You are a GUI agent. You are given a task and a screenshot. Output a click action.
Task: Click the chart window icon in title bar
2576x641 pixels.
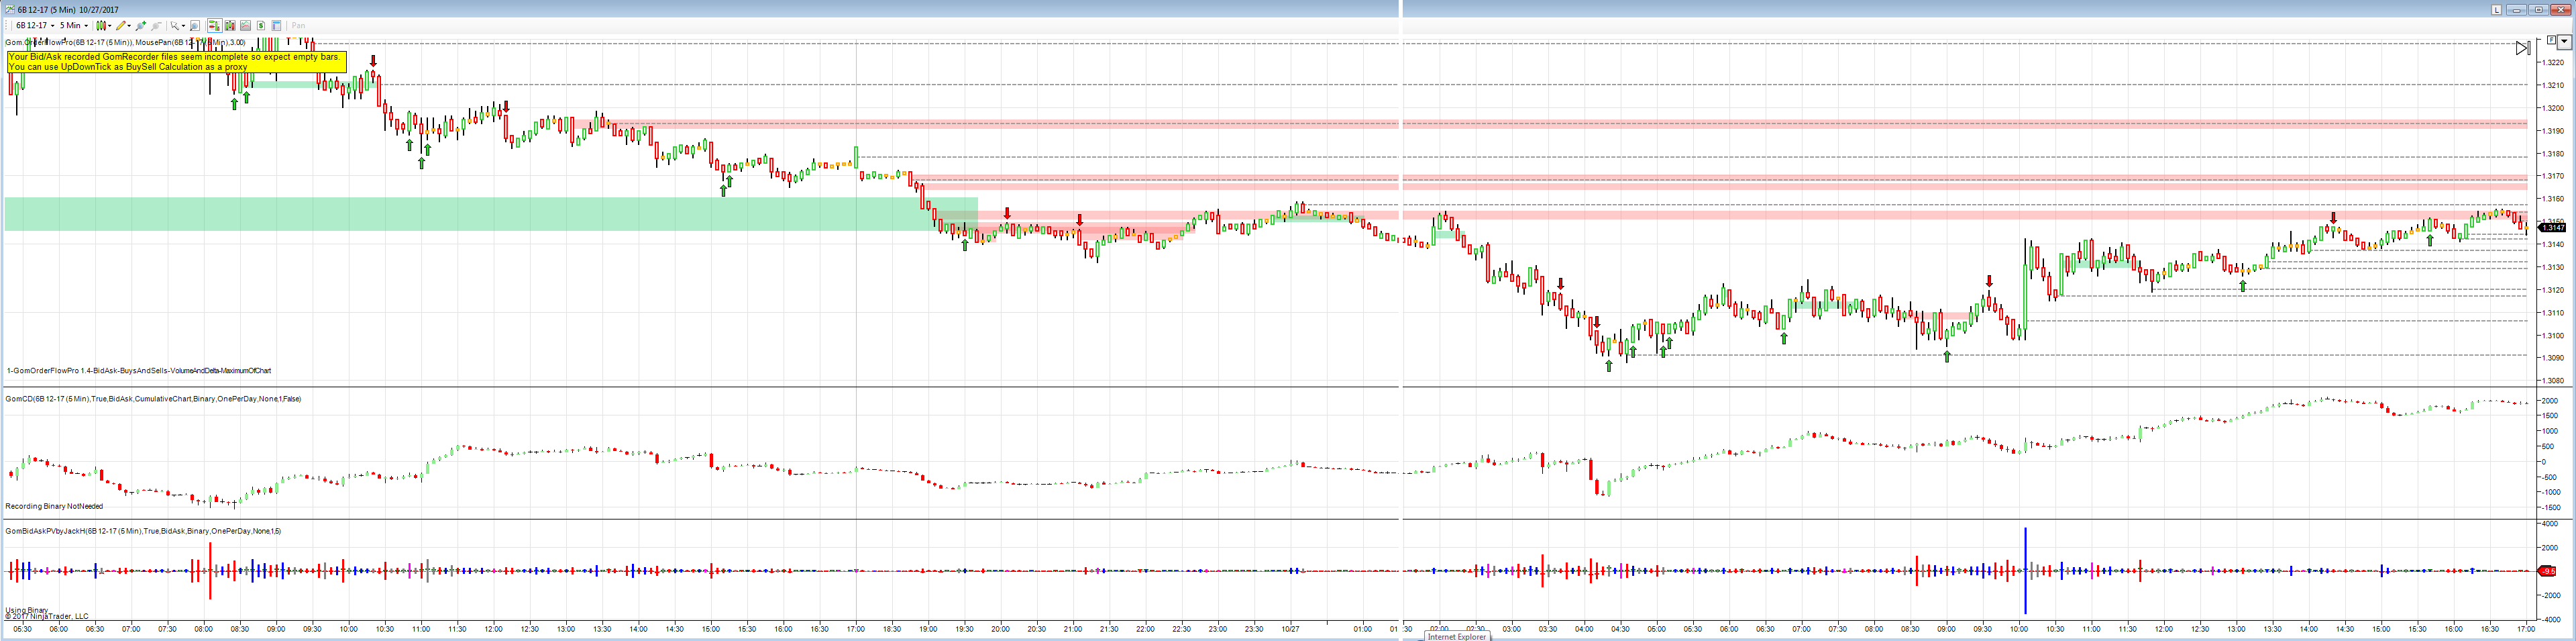(10, 10)
